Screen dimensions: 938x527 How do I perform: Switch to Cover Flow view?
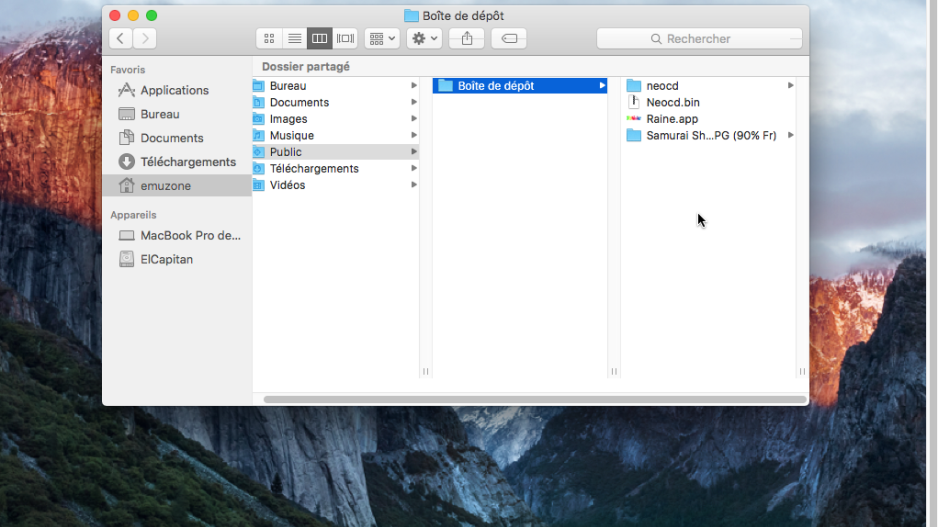point(345,38)
